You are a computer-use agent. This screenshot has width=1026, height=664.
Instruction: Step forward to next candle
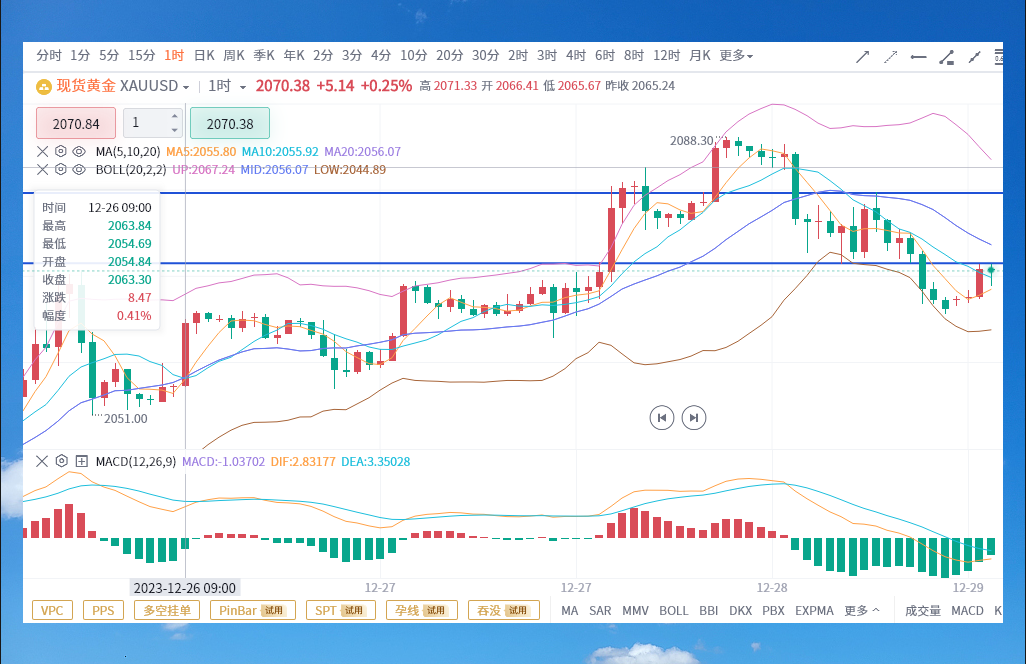click(694, 418)
